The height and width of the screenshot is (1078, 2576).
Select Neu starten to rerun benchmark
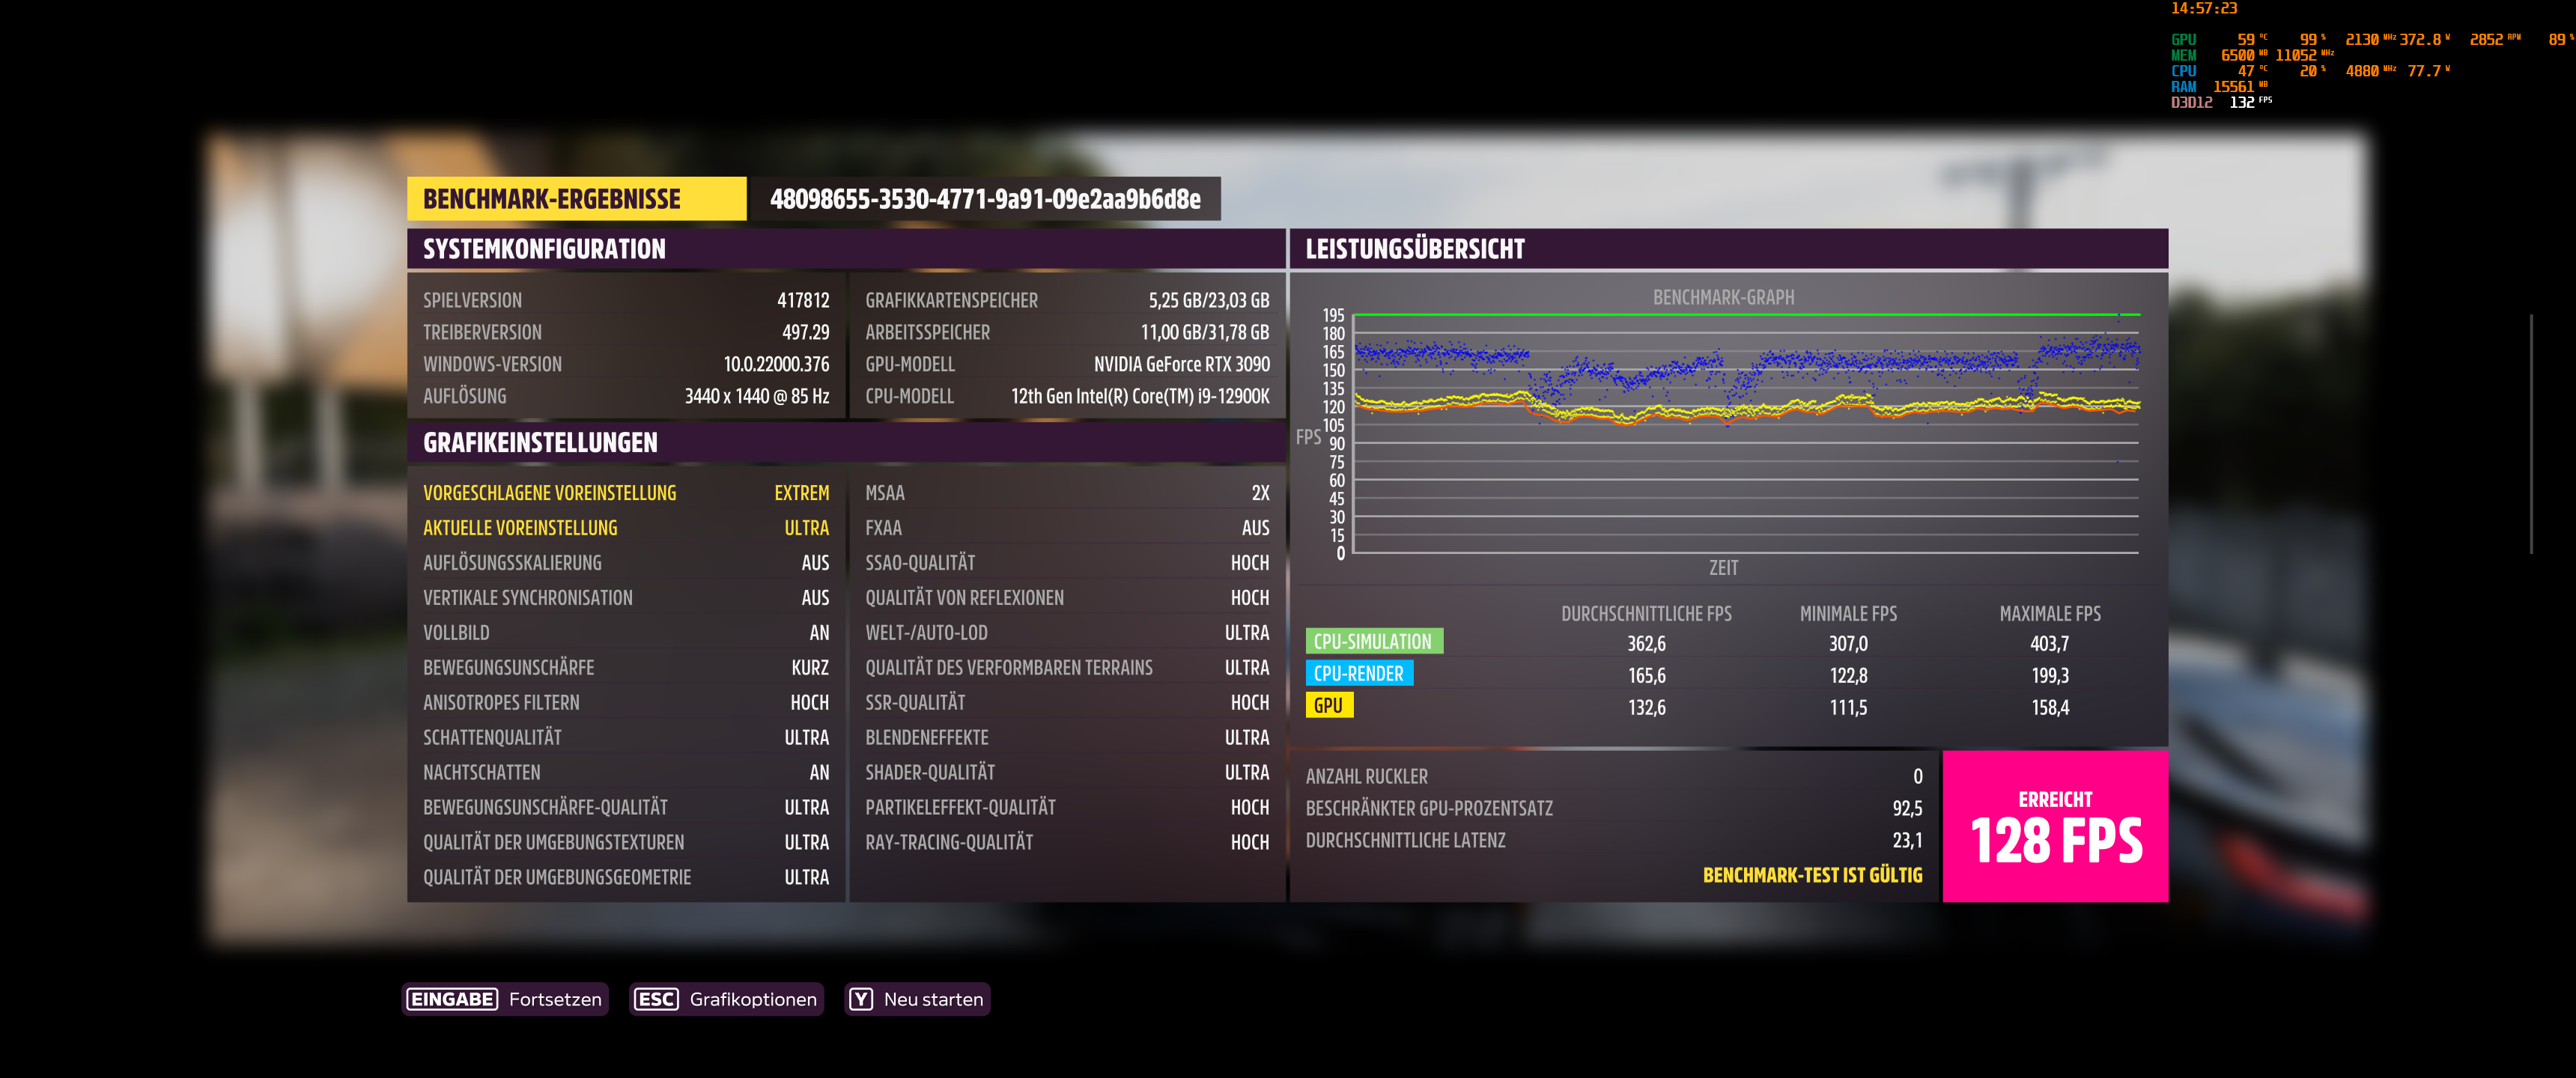(x=932, y=999)
